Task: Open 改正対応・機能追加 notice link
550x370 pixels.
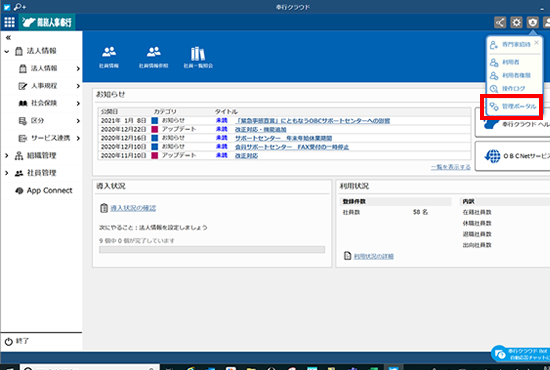Action: click(x=260, y=129)
